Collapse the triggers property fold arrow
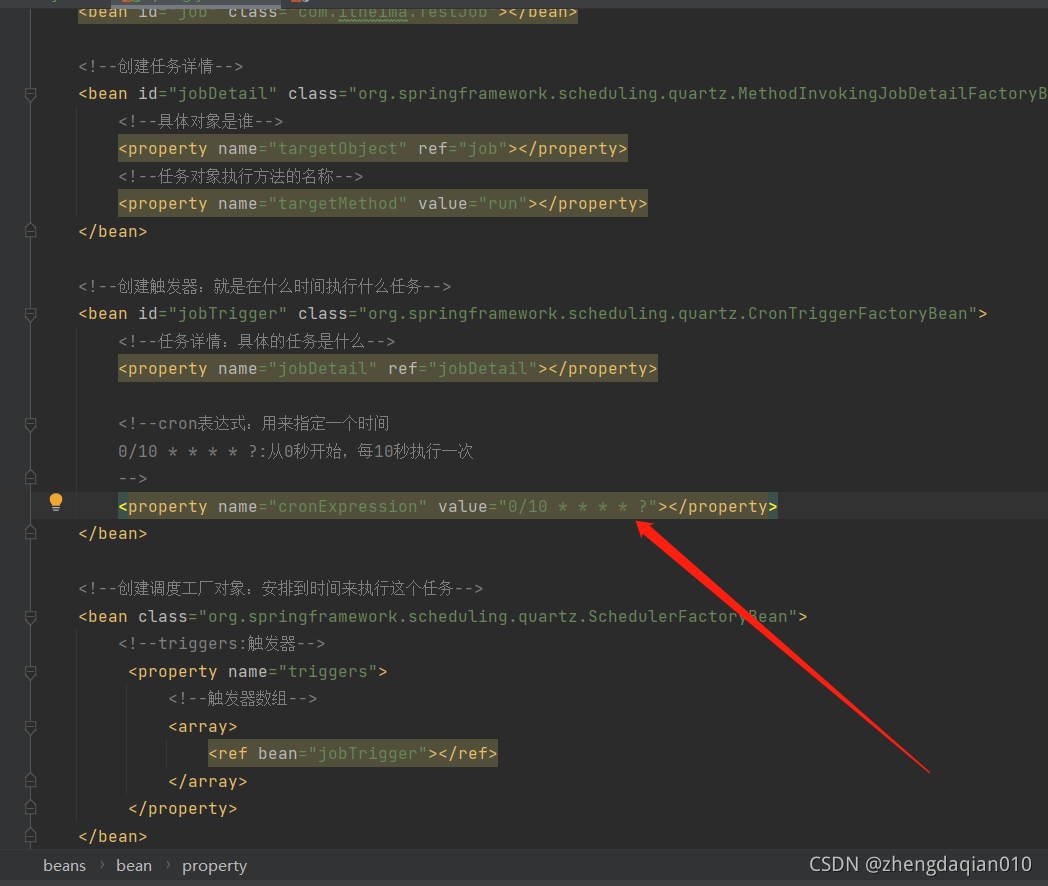Viewport: 1048px width, 886px height. tap(30, 671)
